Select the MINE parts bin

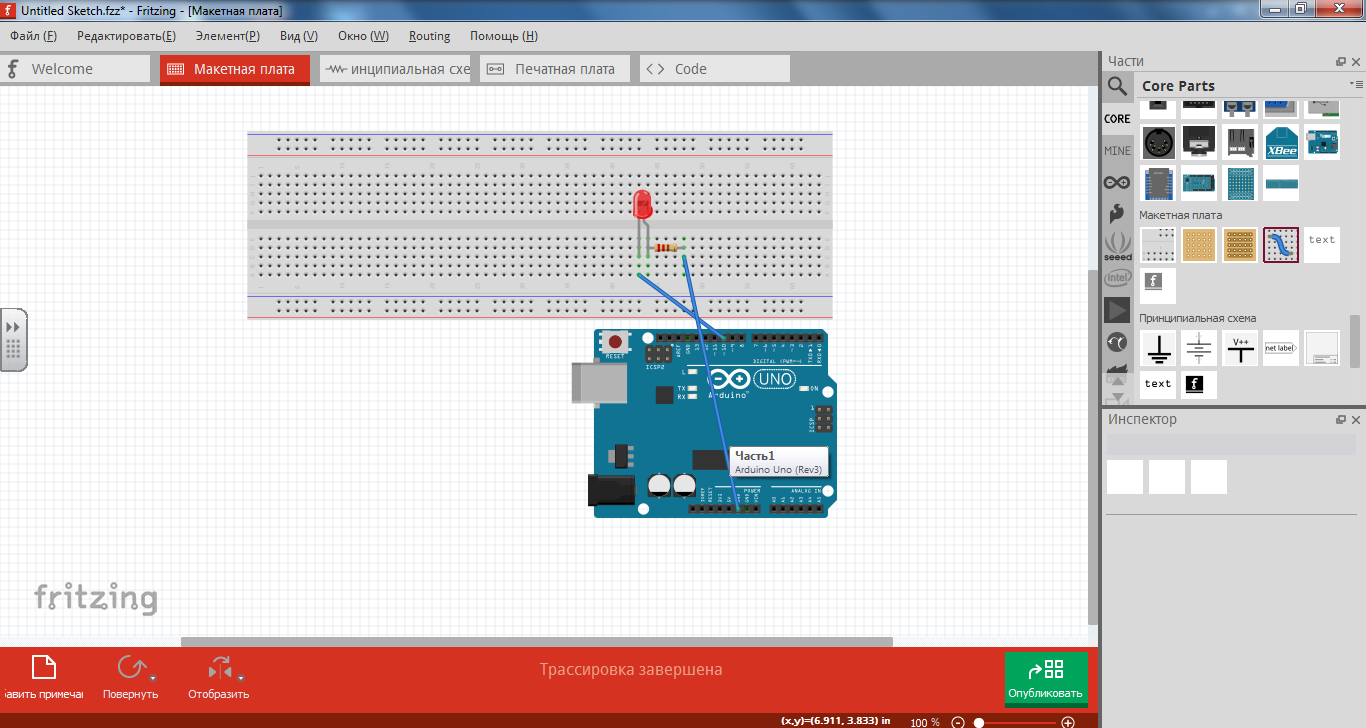(1117, 151)
